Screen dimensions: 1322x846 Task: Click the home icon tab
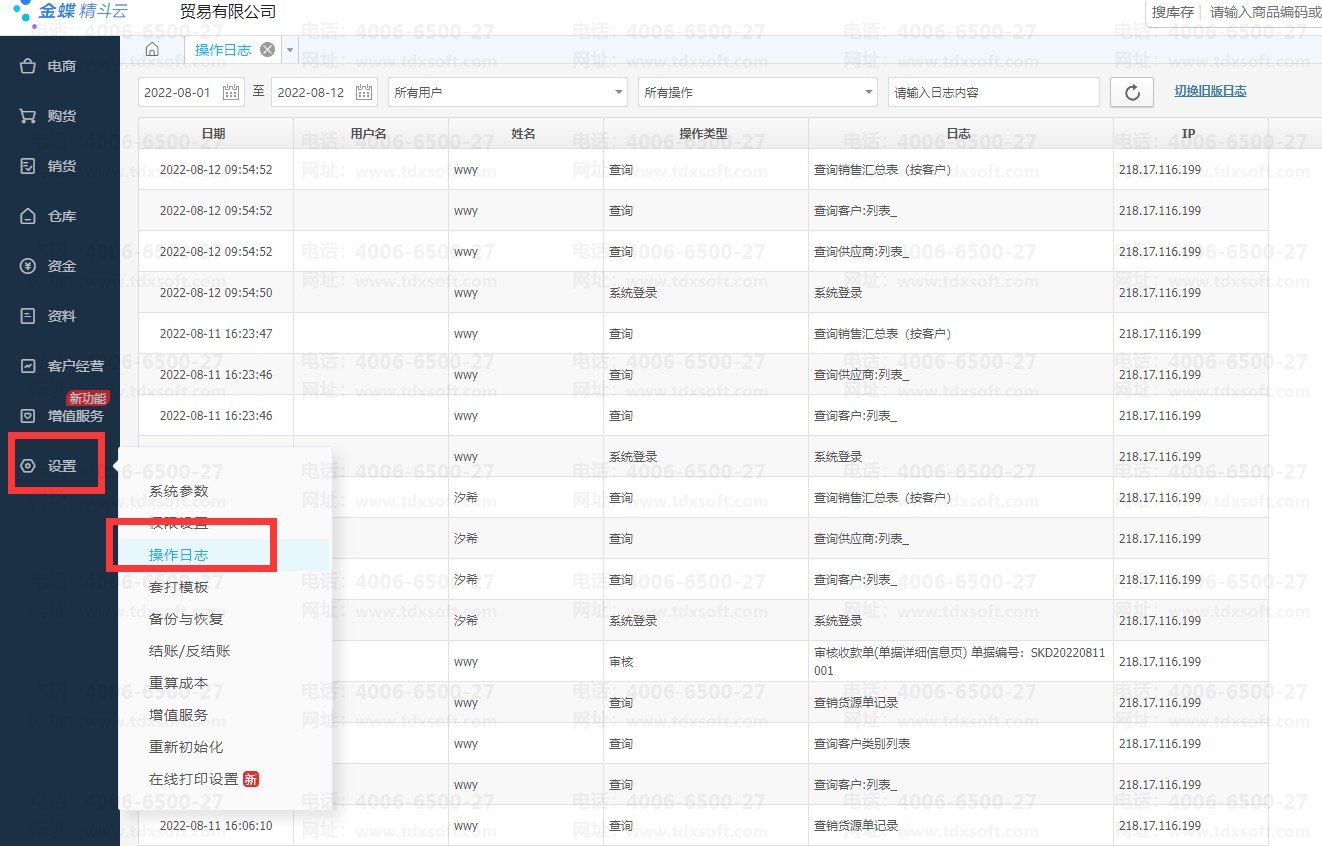tap(152, 50)
